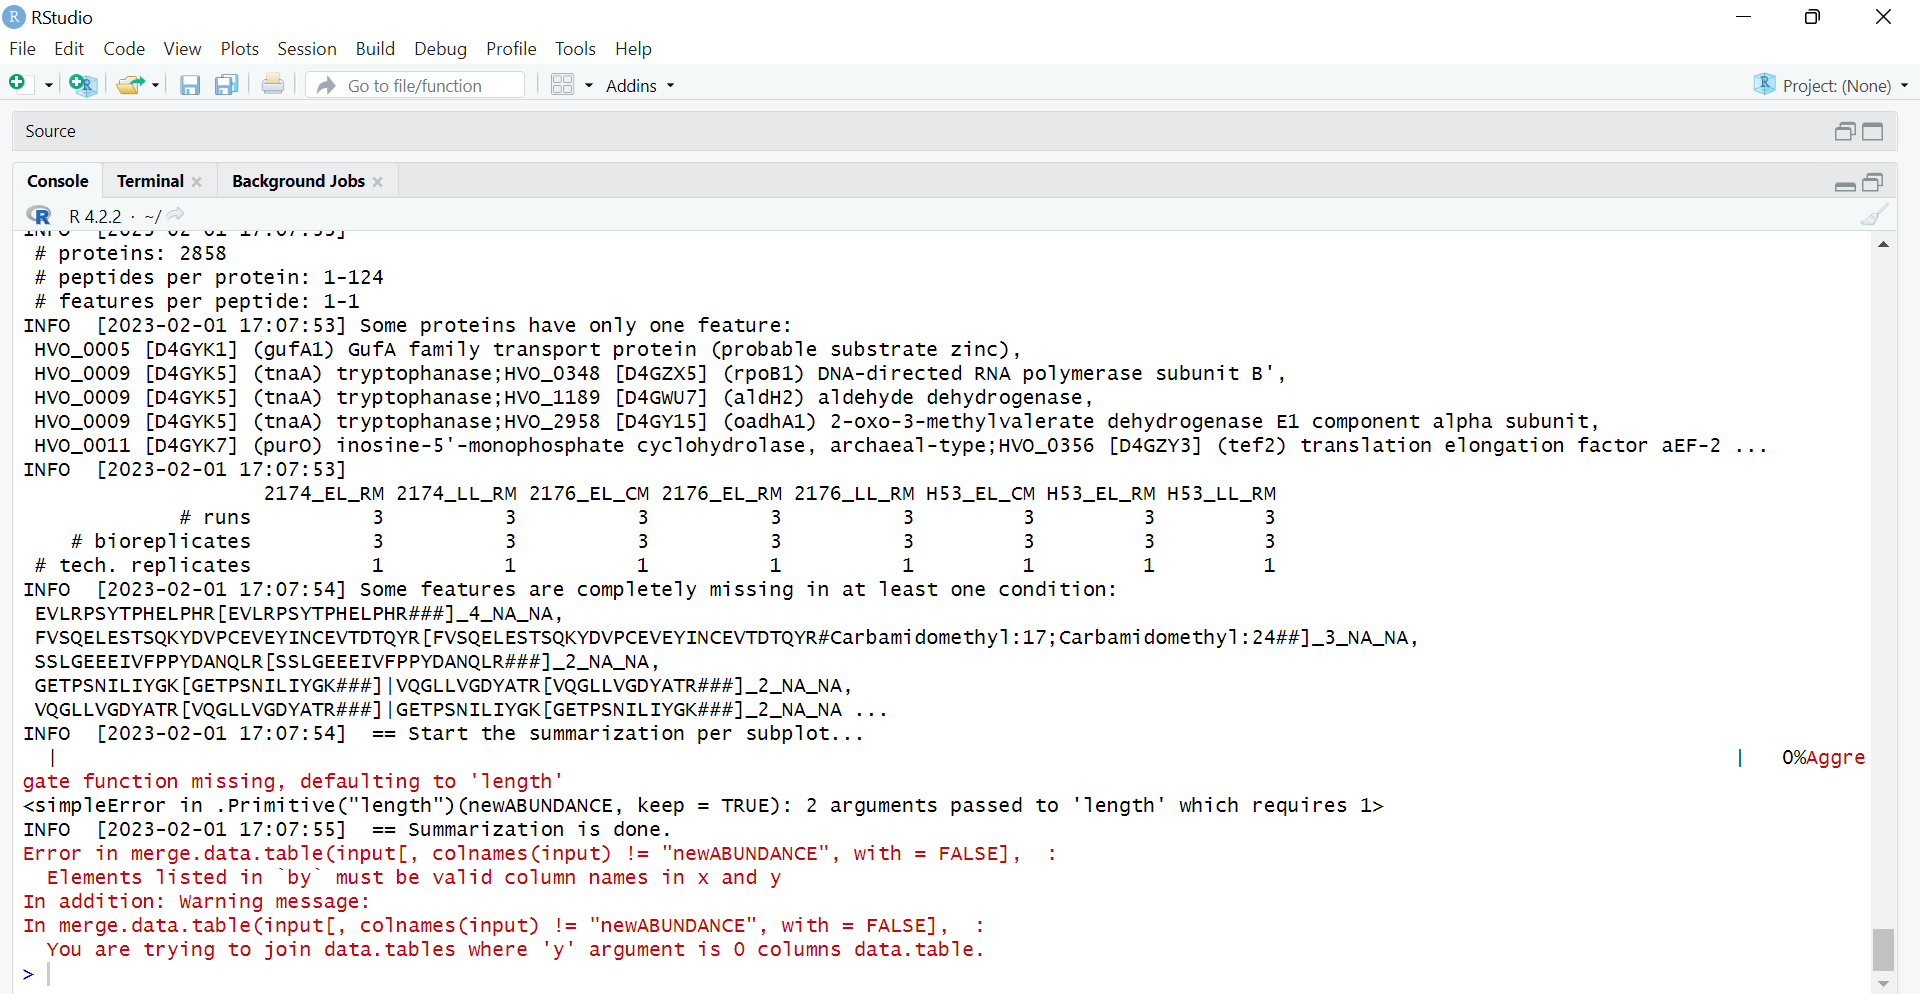Print the current file
This screenshot has height=994, width=1920.
(273, 85)
